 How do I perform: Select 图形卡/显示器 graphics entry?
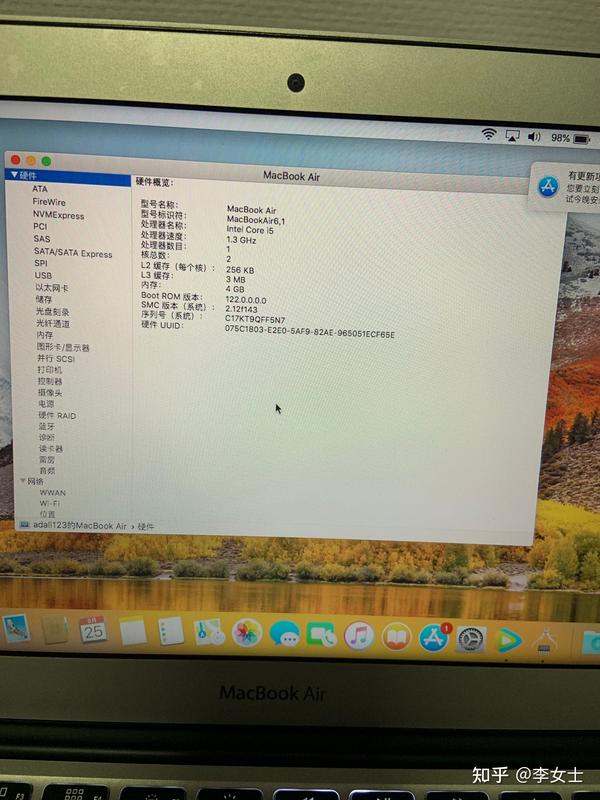63,347
